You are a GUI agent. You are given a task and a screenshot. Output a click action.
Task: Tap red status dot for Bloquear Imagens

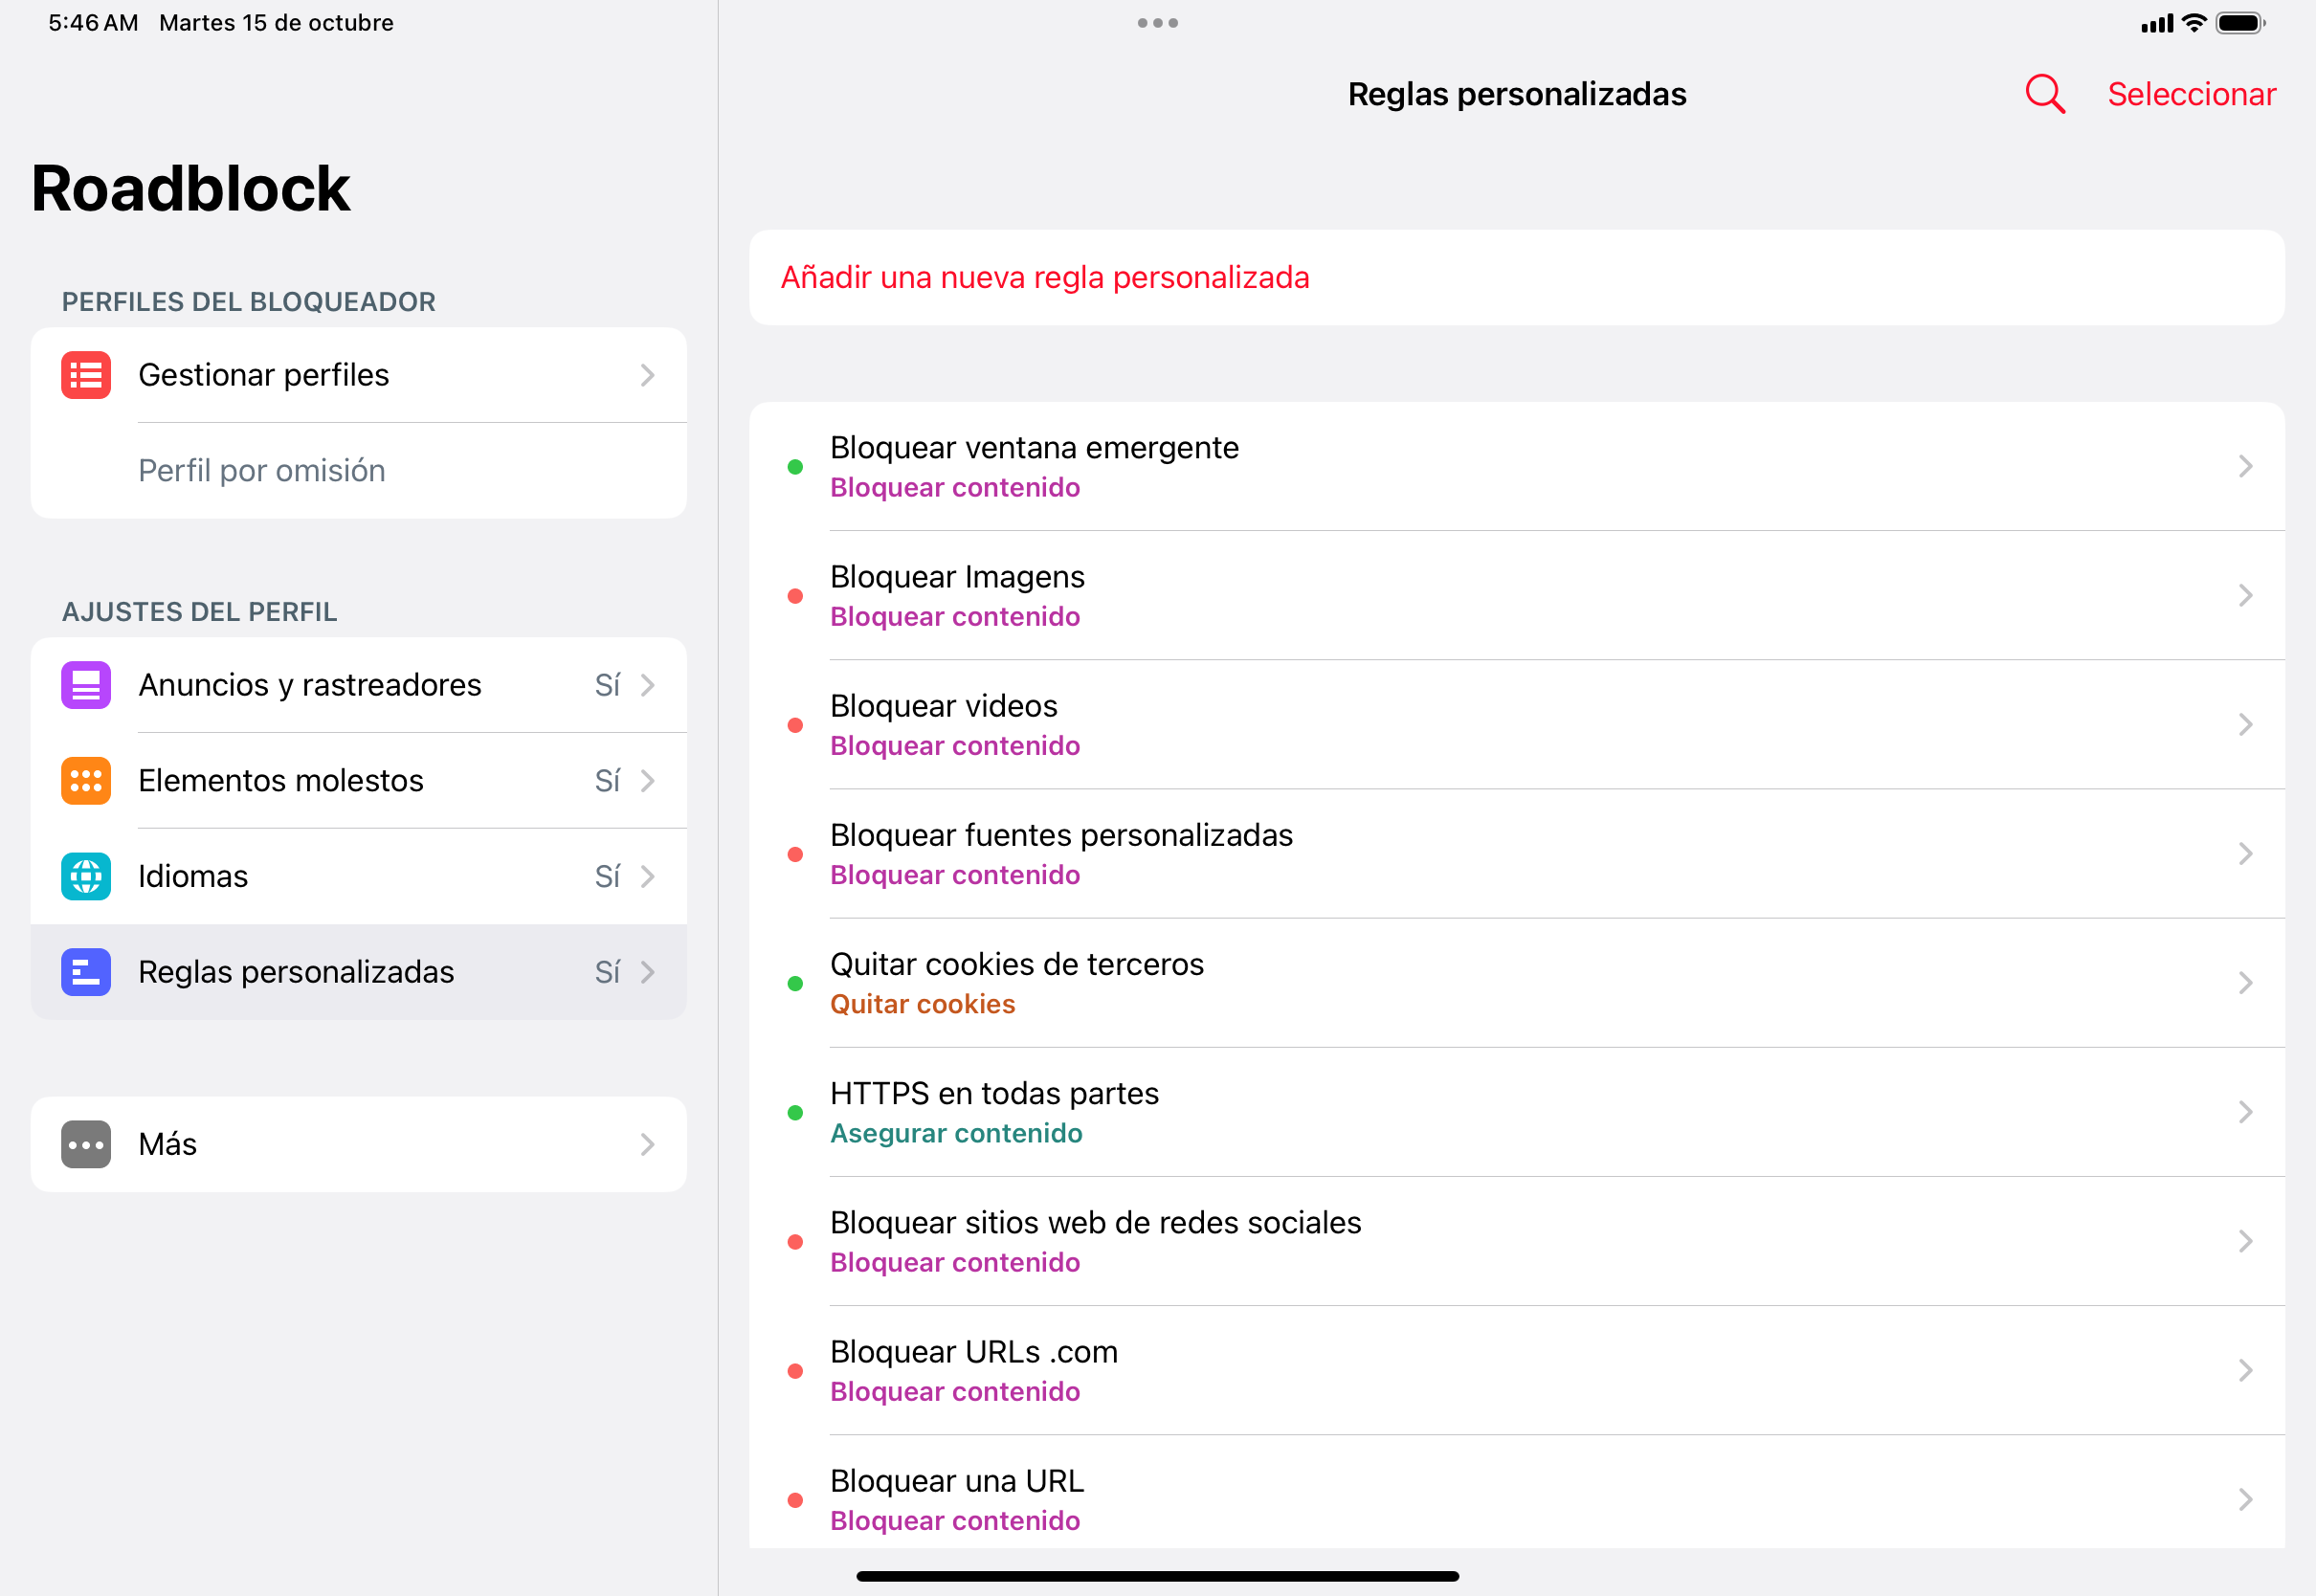pyautogui.click(x=795, y=596)
